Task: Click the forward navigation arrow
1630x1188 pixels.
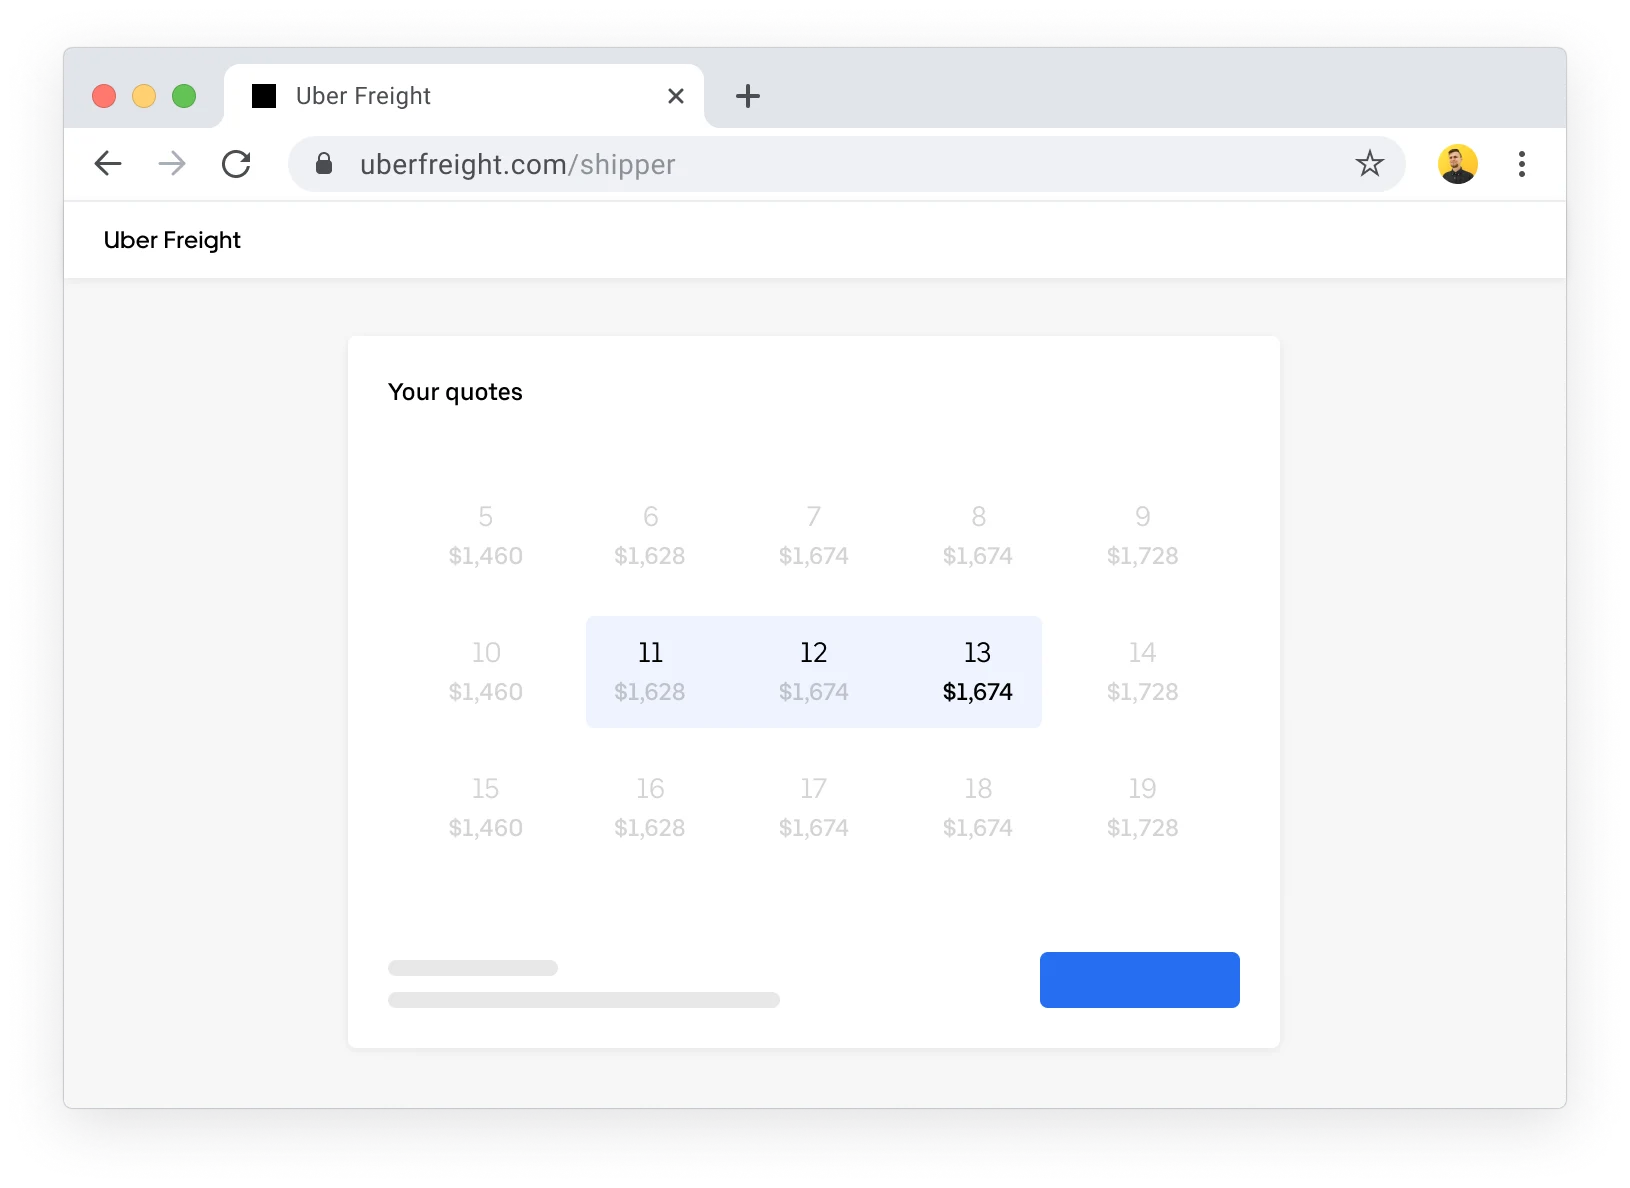Action: [x=172, y=164]
